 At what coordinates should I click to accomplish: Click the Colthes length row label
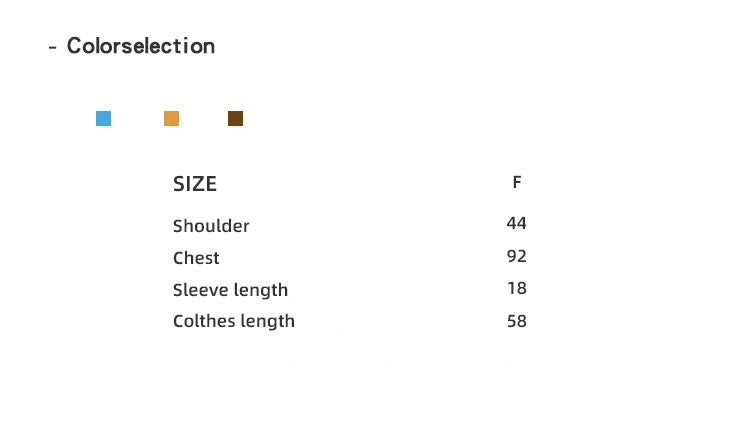click(234, 321)
